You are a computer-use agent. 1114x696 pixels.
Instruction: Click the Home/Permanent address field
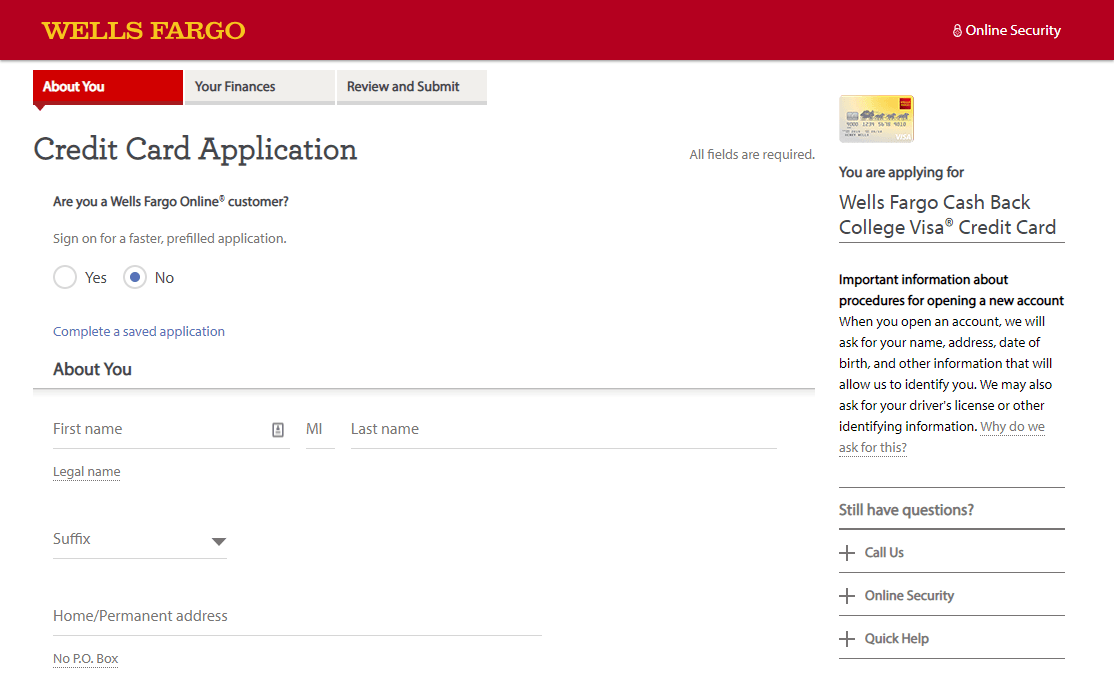pos(297,617)
